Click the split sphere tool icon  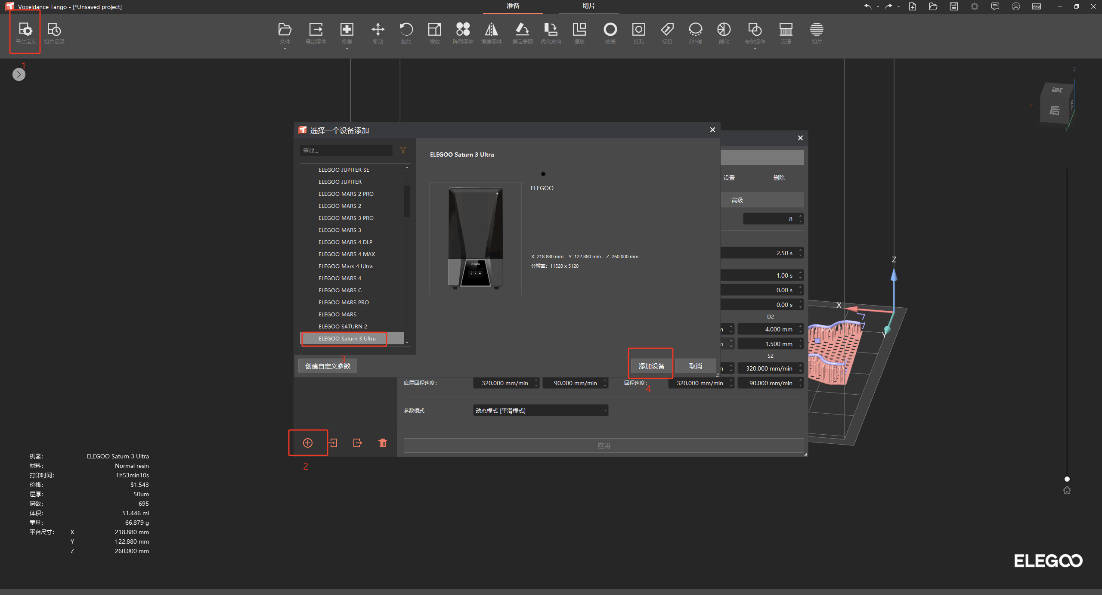coord(724,29)
